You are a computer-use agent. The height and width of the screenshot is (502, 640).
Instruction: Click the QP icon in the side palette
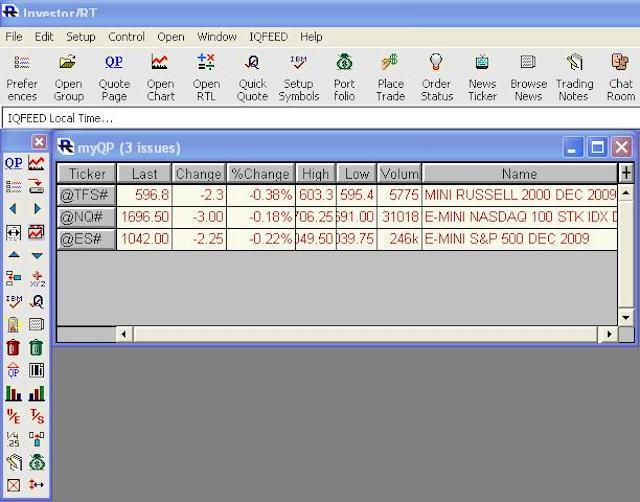click(x=13, y=163)
